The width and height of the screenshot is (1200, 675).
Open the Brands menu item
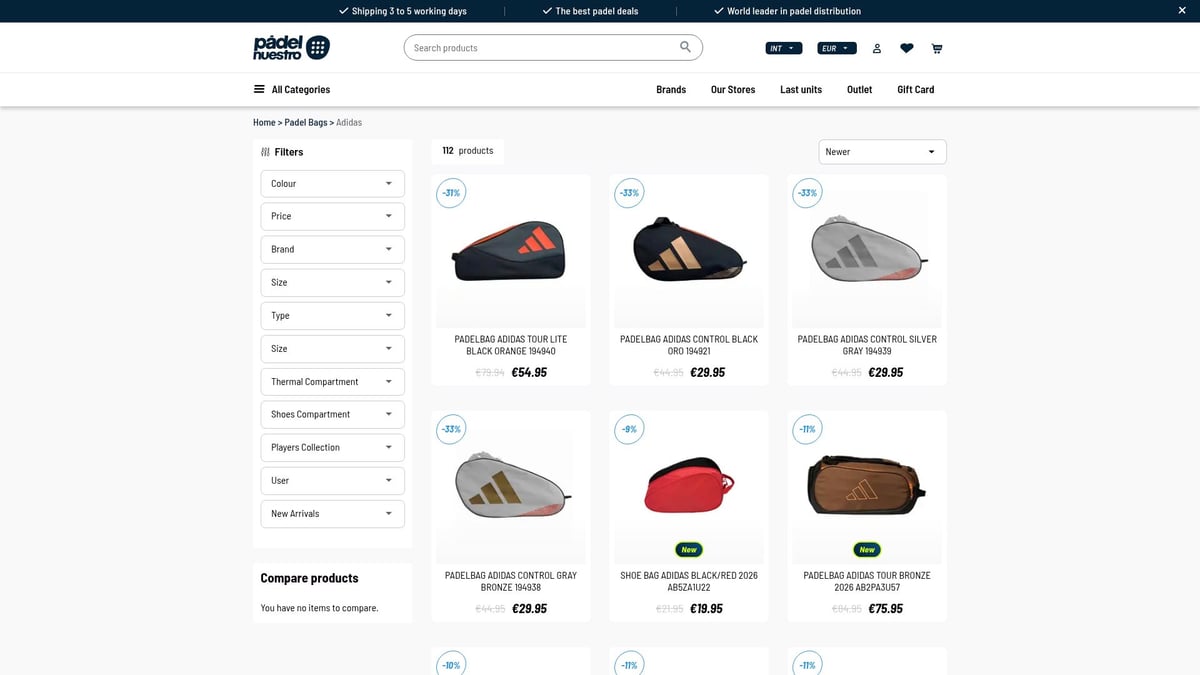(671, 89)
